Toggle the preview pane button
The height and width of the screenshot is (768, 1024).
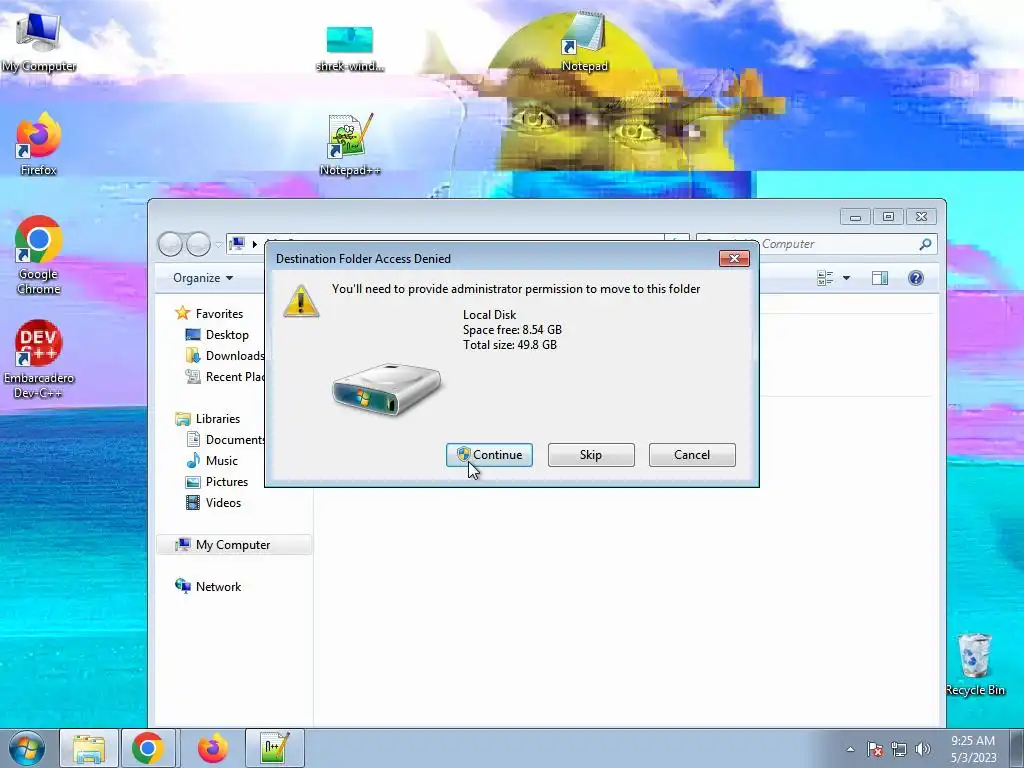tap(880, 278)
